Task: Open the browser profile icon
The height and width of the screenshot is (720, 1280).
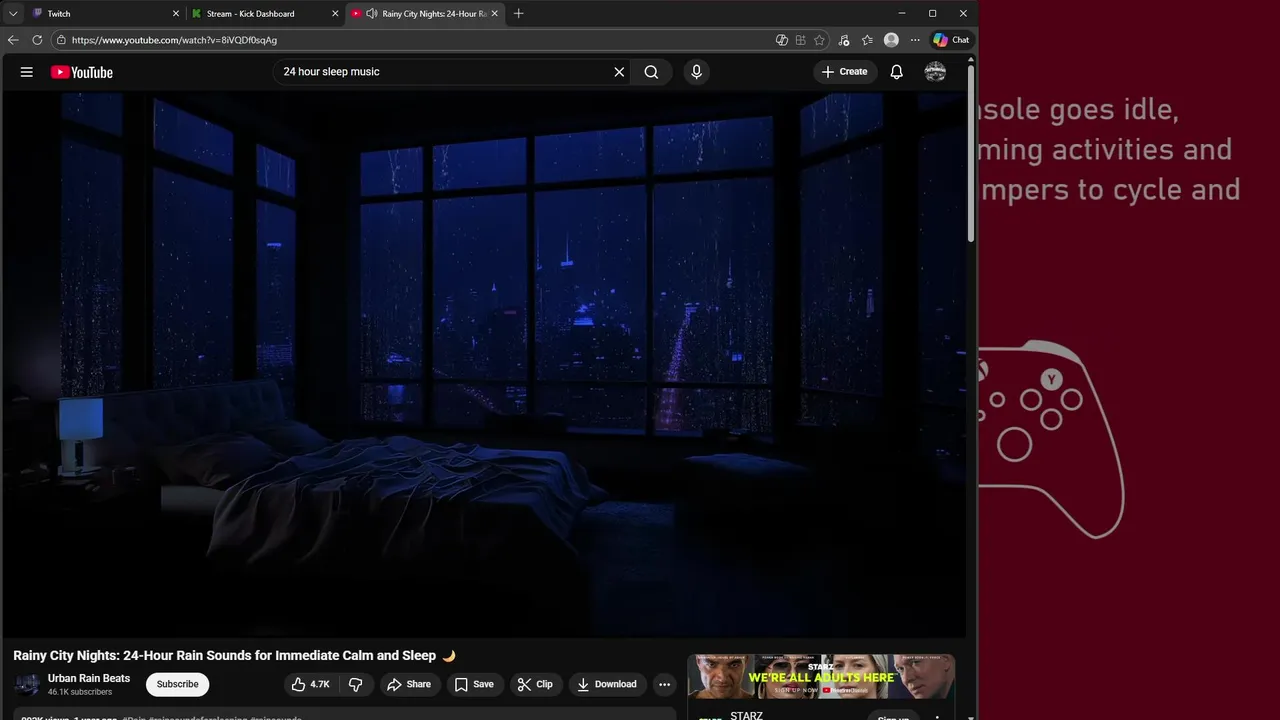Action: (891, 40)
